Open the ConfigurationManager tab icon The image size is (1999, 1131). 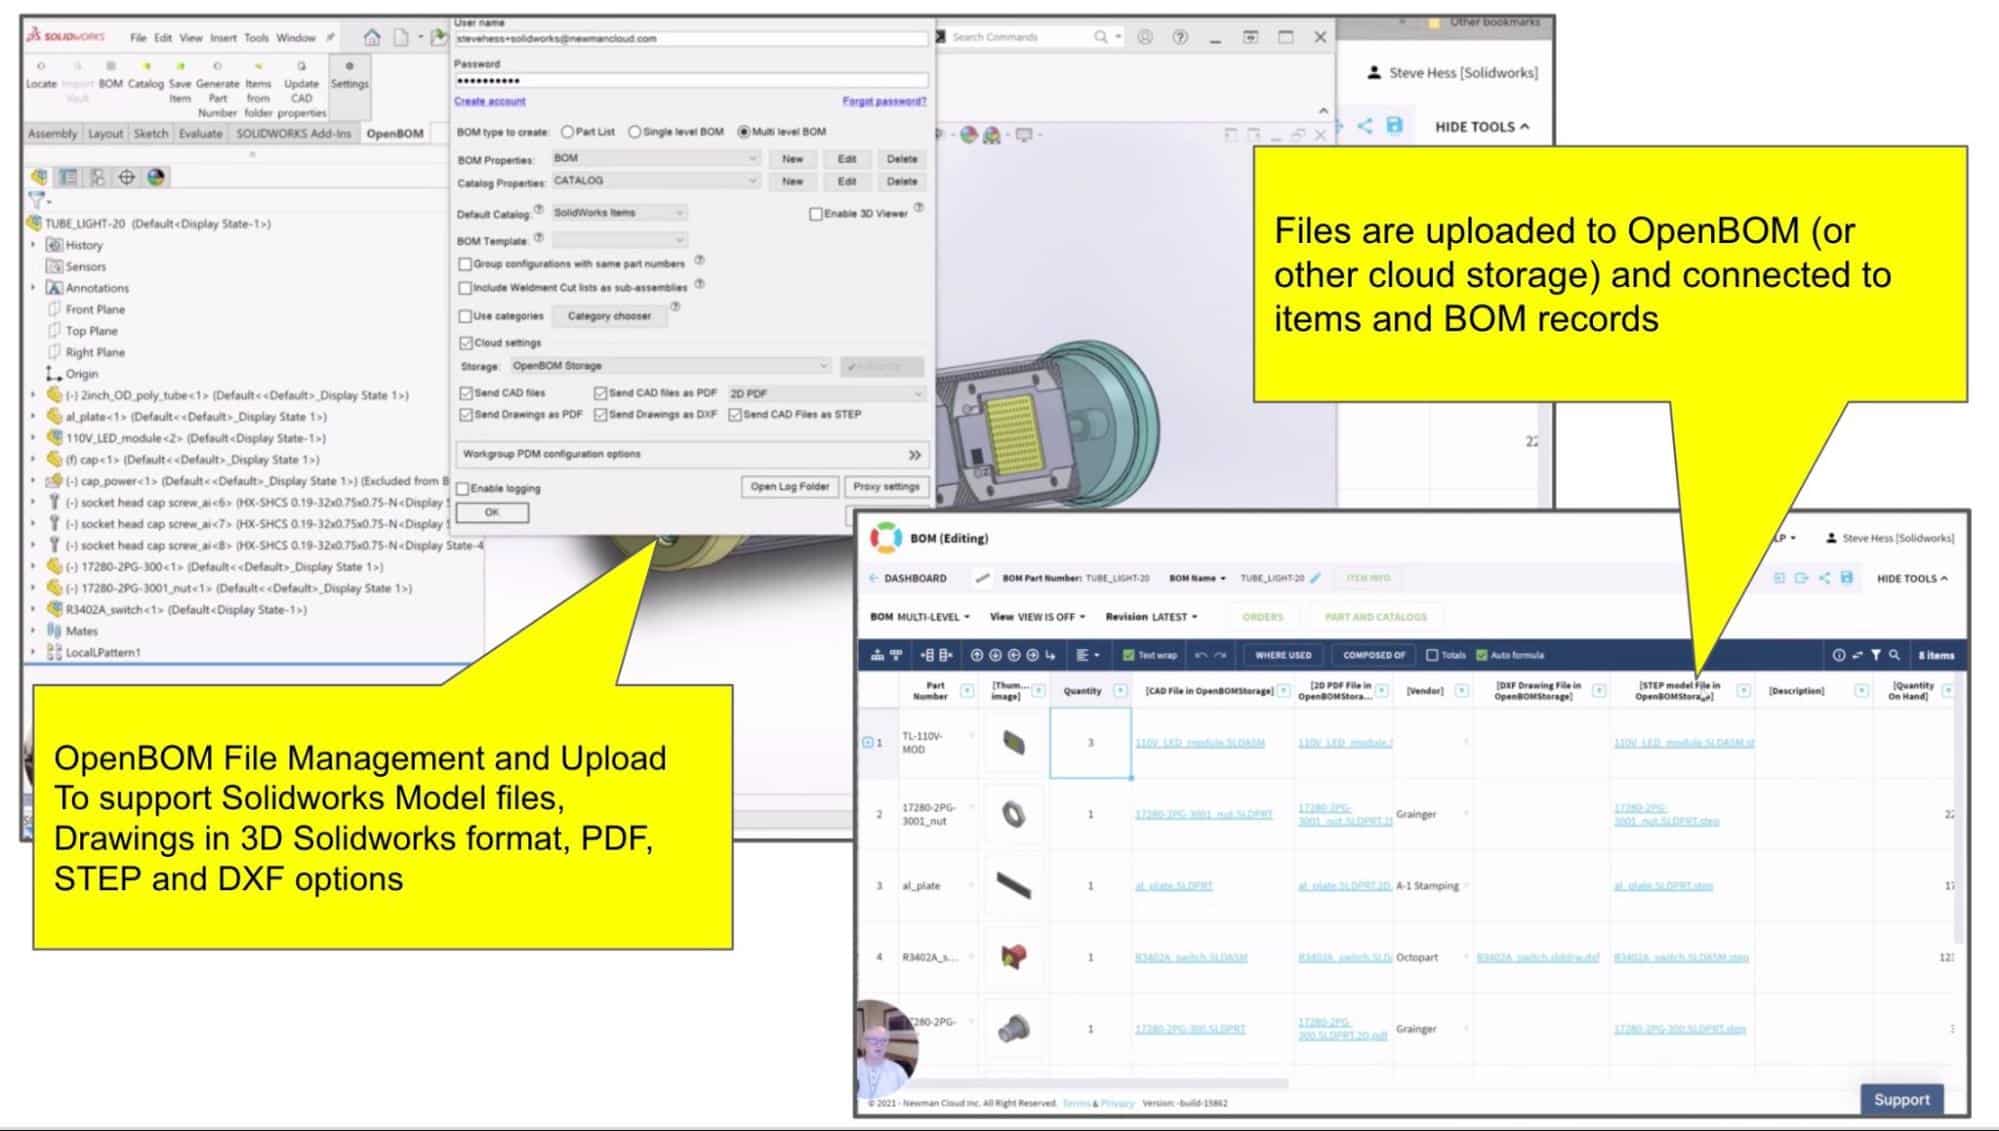pos(97,177)
